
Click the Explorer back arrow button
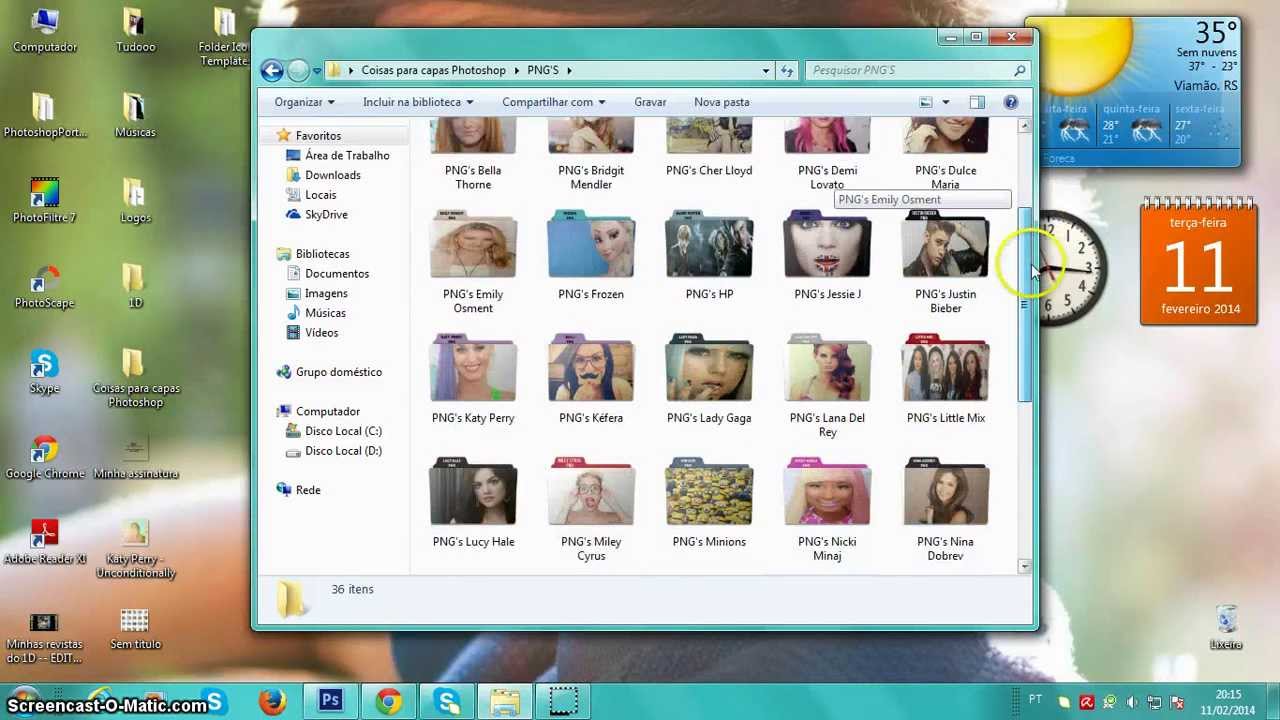pos(272,70)
